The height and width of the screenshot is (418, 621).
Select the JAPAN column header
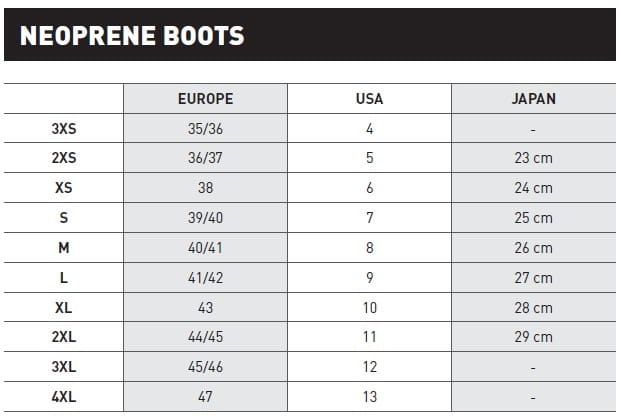pos(533,99)
